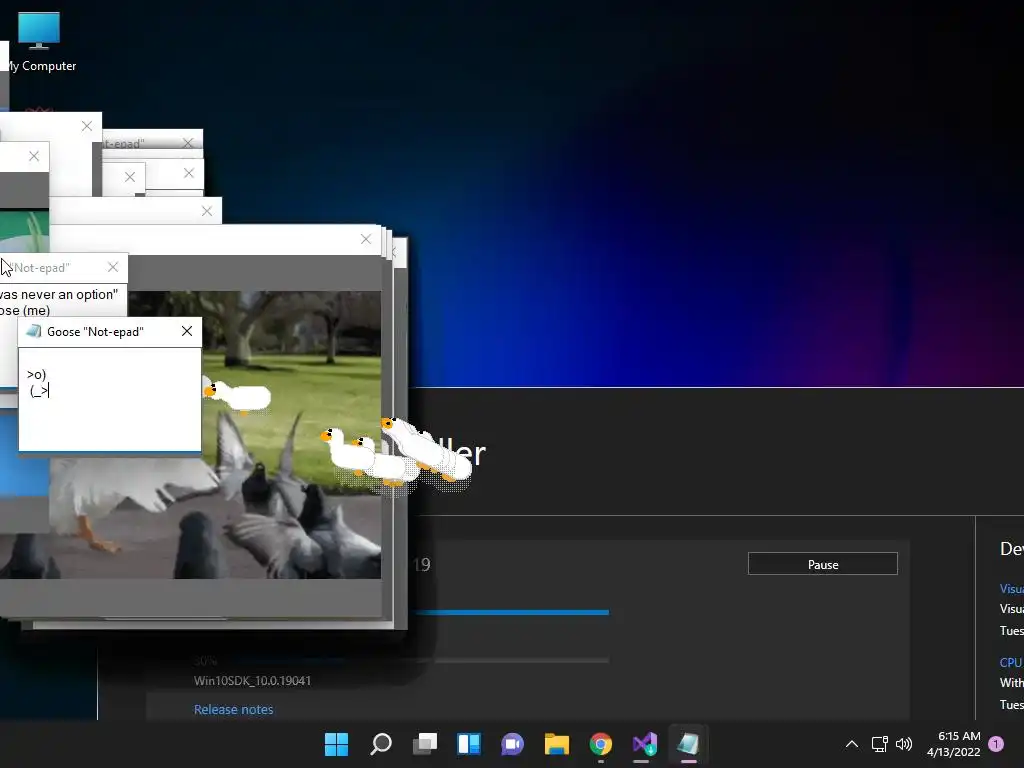This screenshot has width=1024, height=768.
Task: Launch Teams Chat from taskbar
Action: 513,744
